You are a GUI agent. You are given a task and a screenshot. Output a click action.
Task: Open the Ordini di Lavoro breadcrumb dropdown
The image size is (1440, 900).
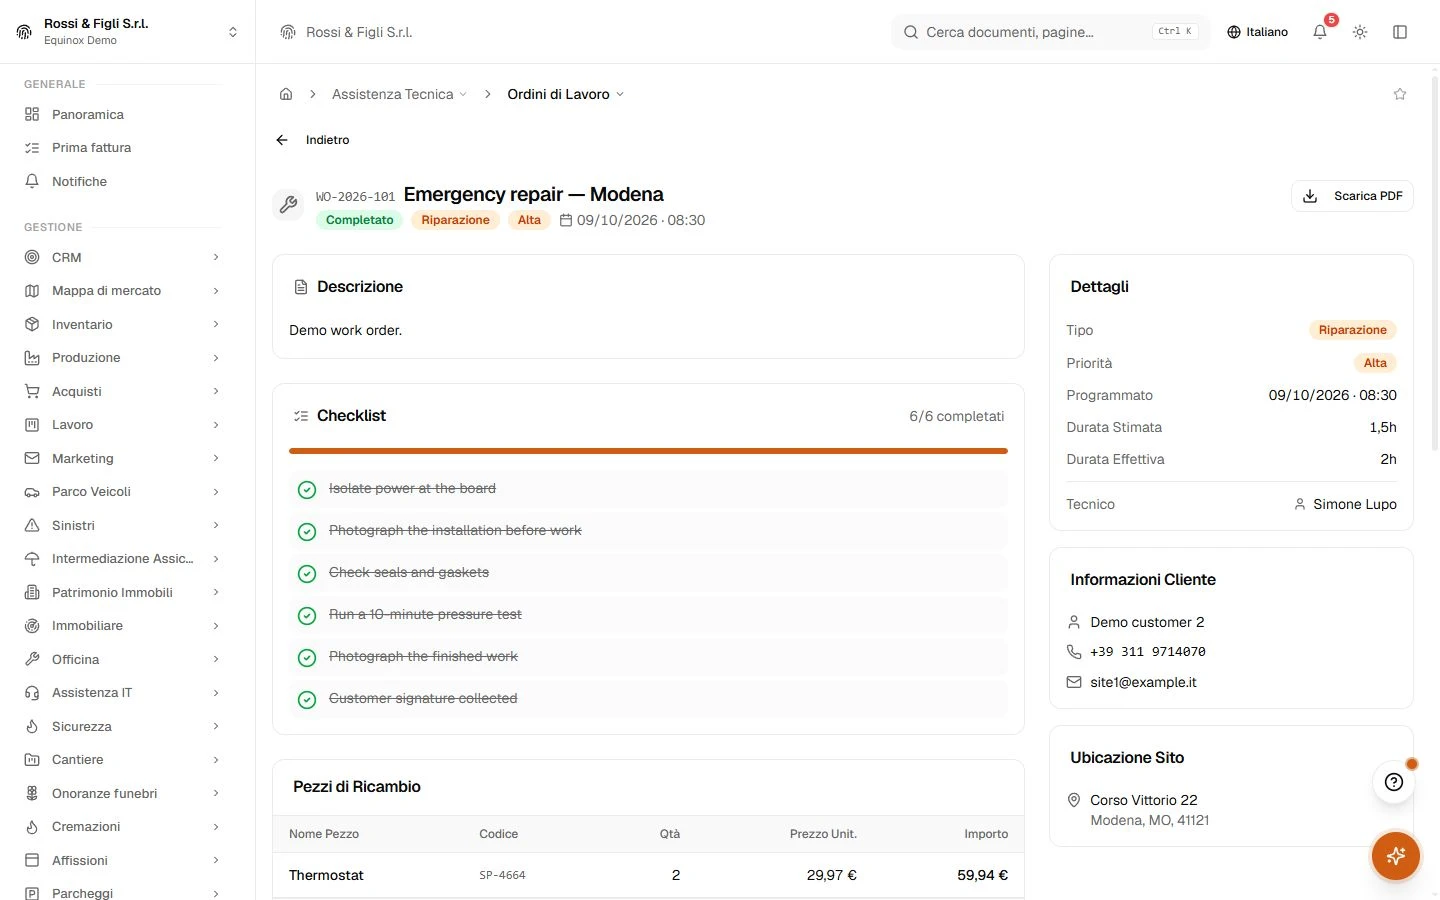click(x=566, y=94)
